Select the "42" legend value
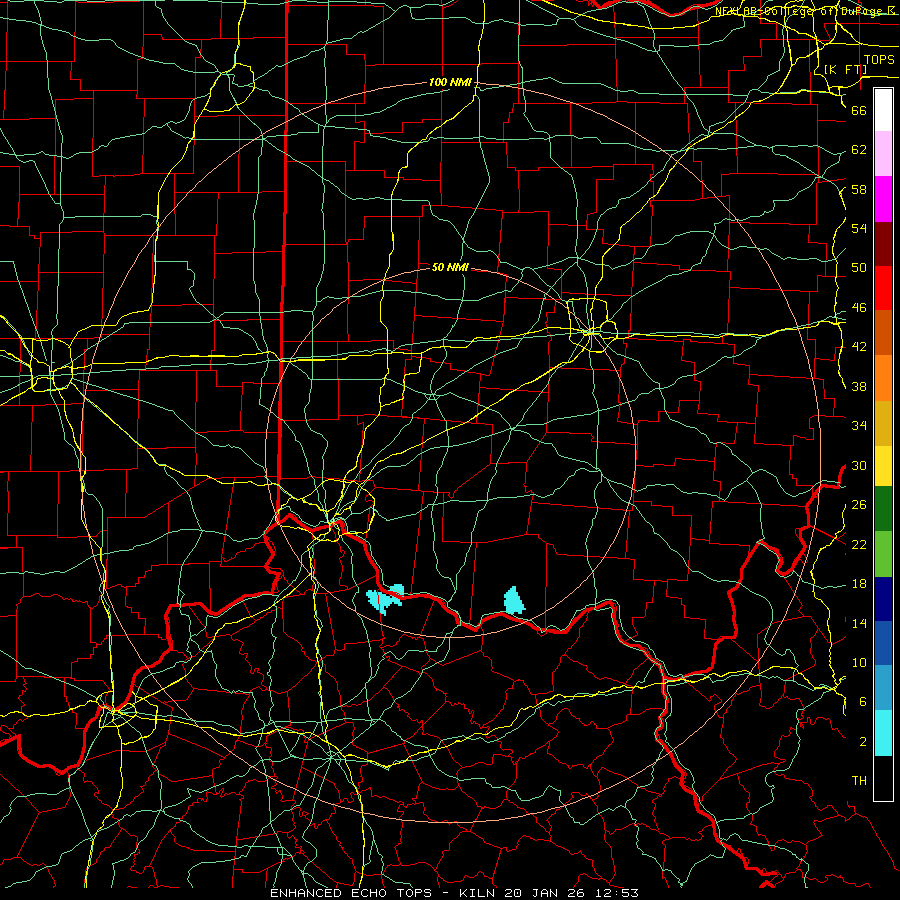900x900 pixels. (859, 347)
